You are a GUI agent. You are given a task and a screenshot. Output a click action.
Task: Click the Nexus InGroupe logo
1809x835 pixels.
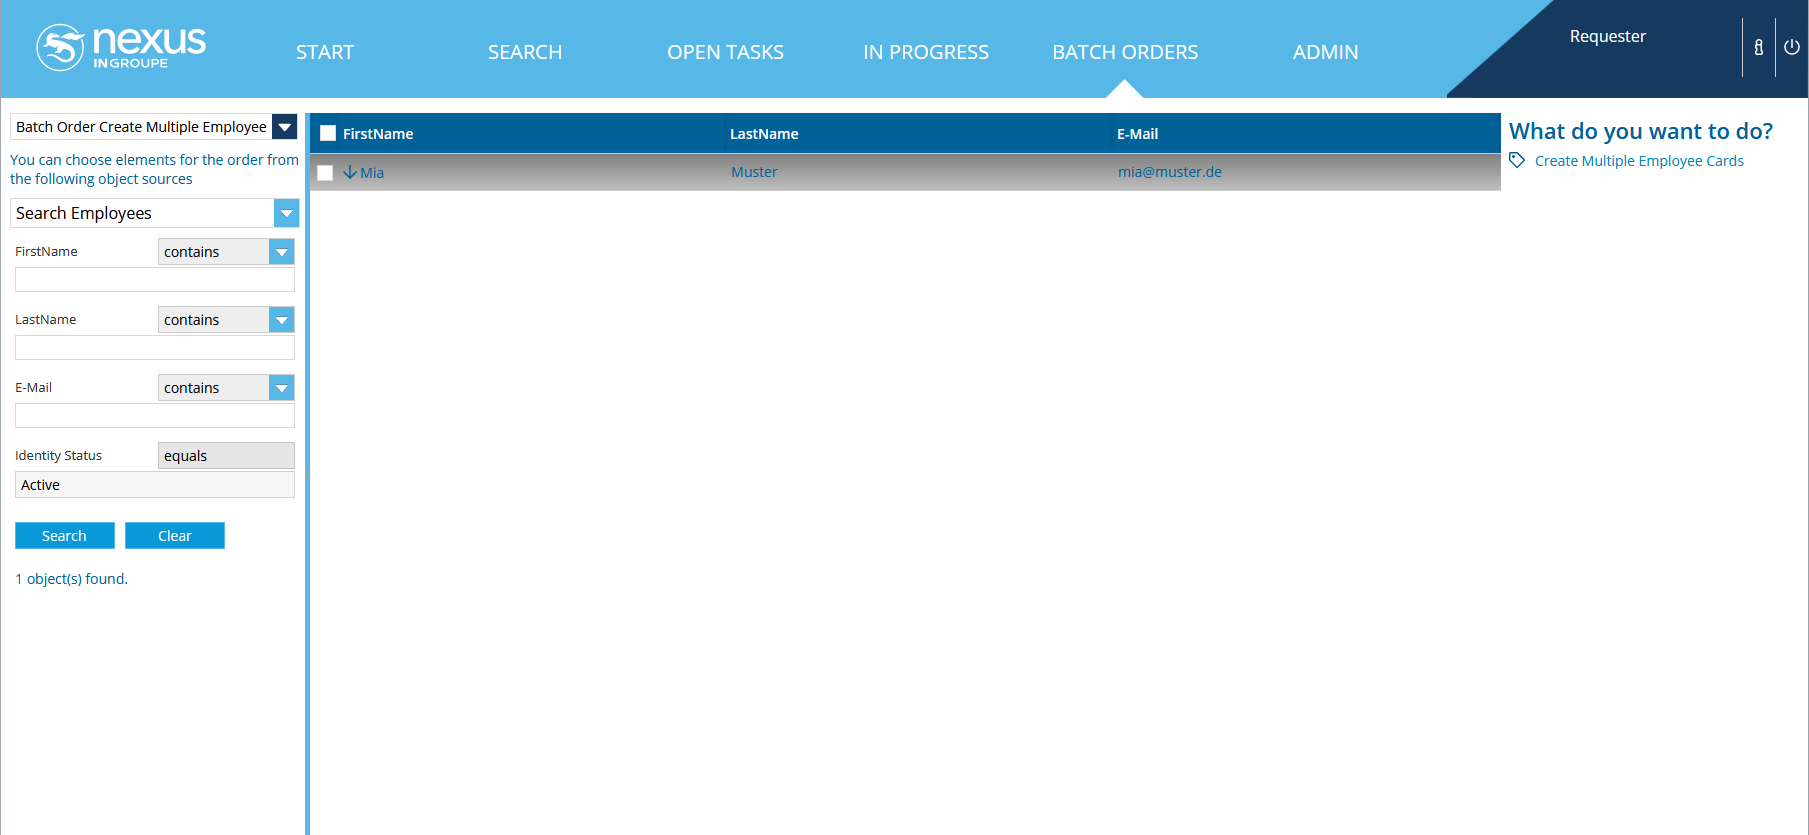(121, 47)
